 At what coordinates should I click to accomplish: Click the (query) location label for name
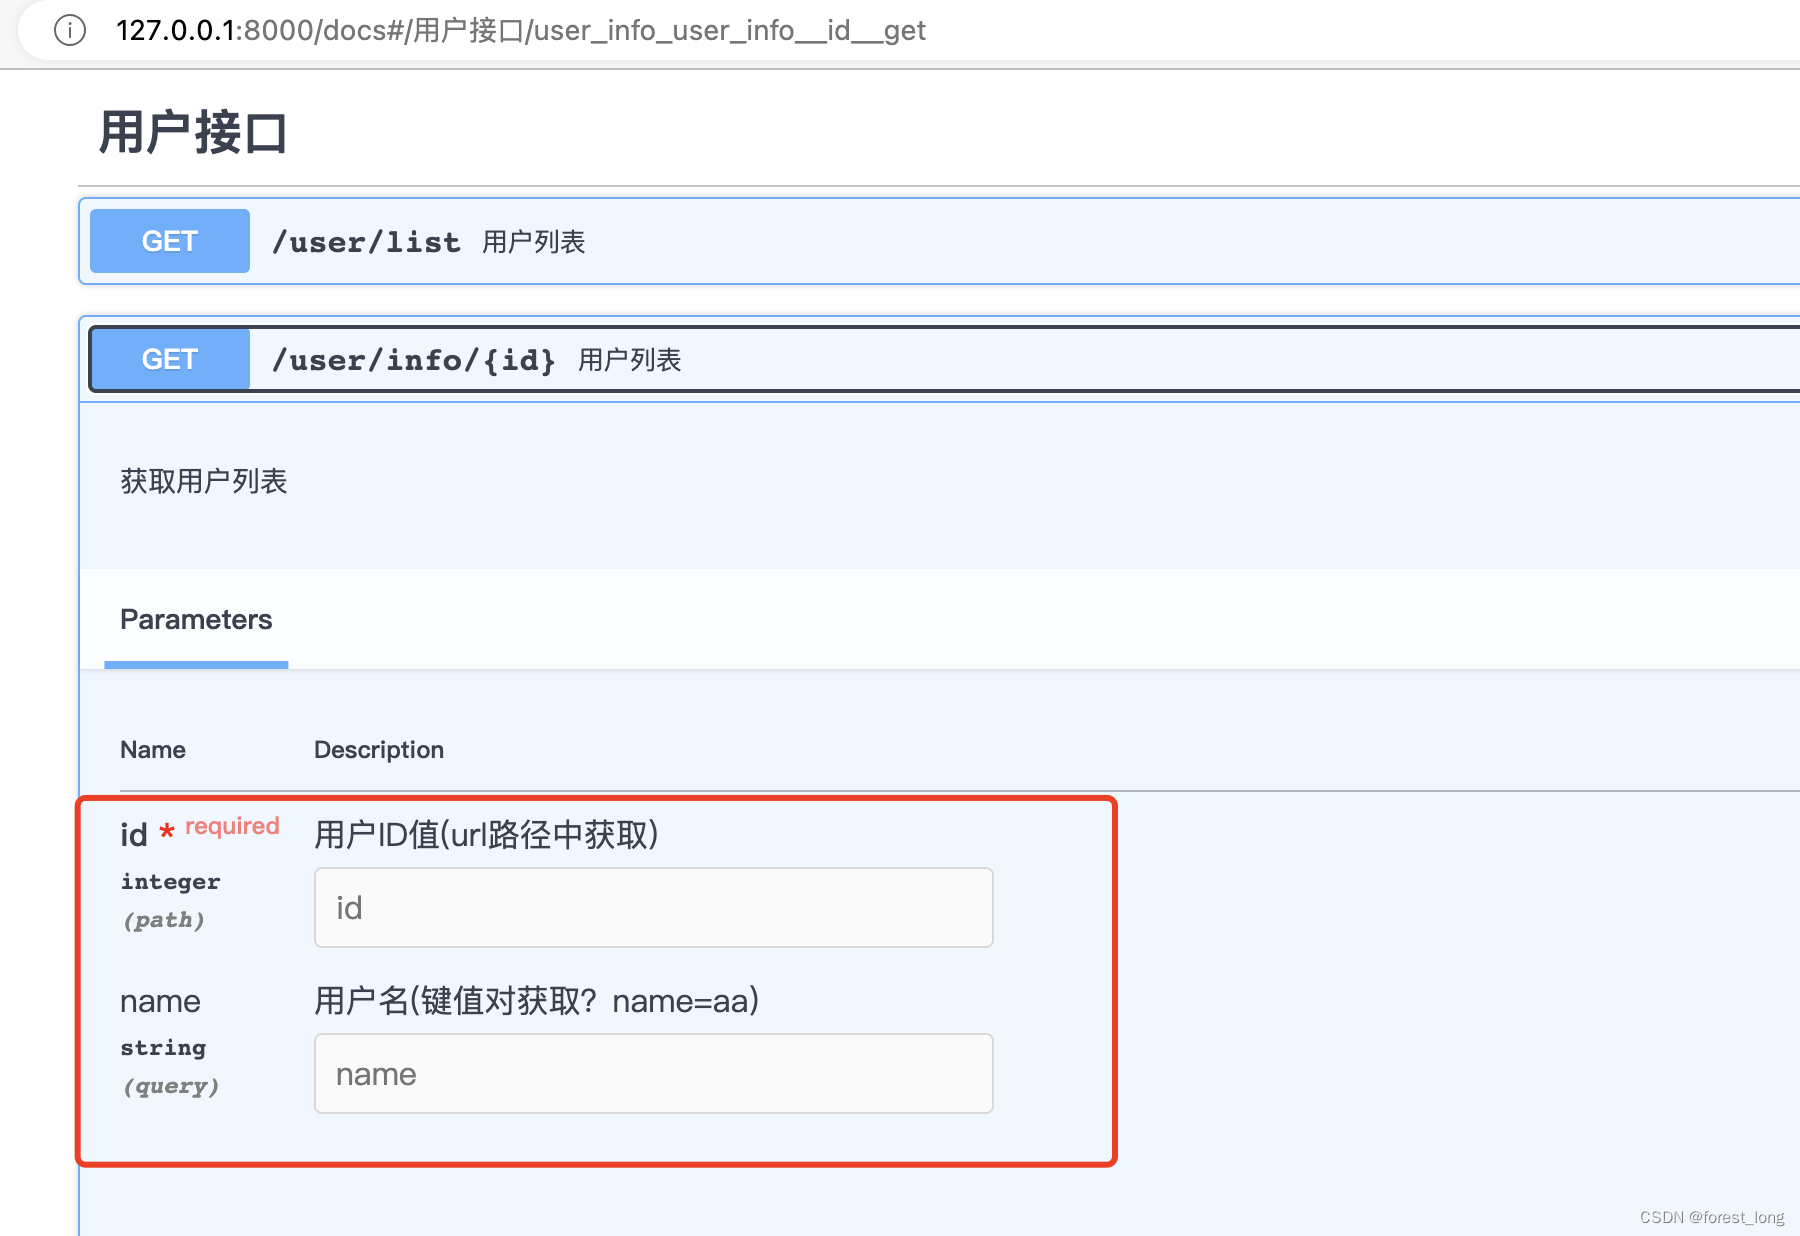(171, 1086)
